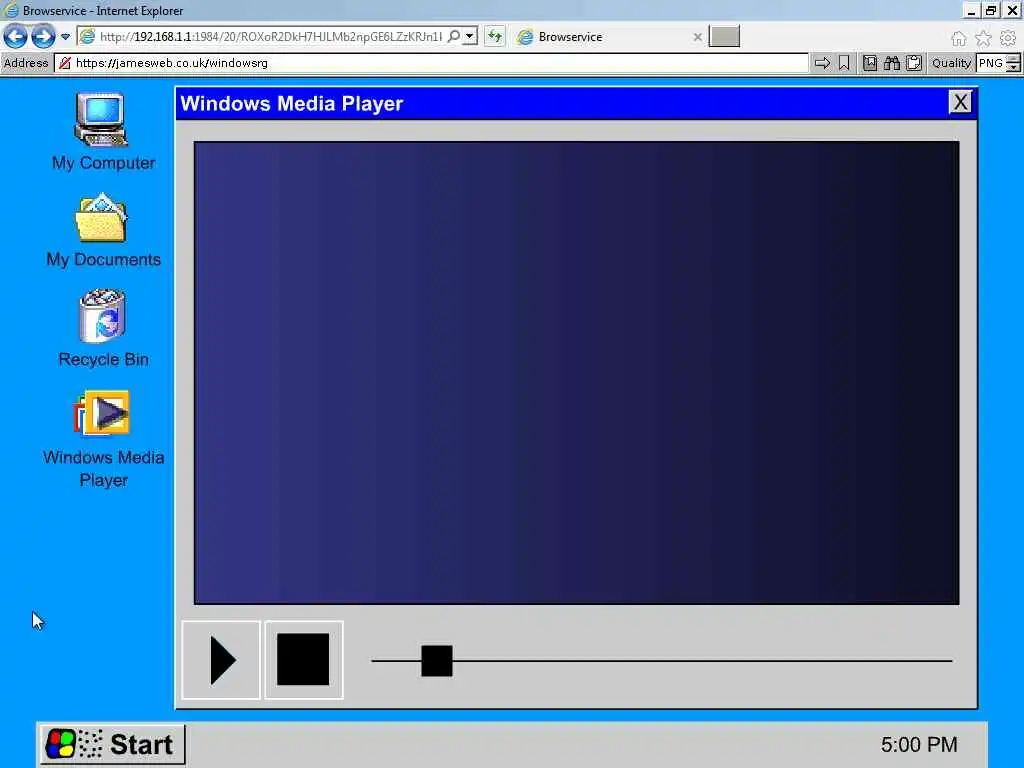Click the Address label
The image size is (1024, 768).
point(26,63)
